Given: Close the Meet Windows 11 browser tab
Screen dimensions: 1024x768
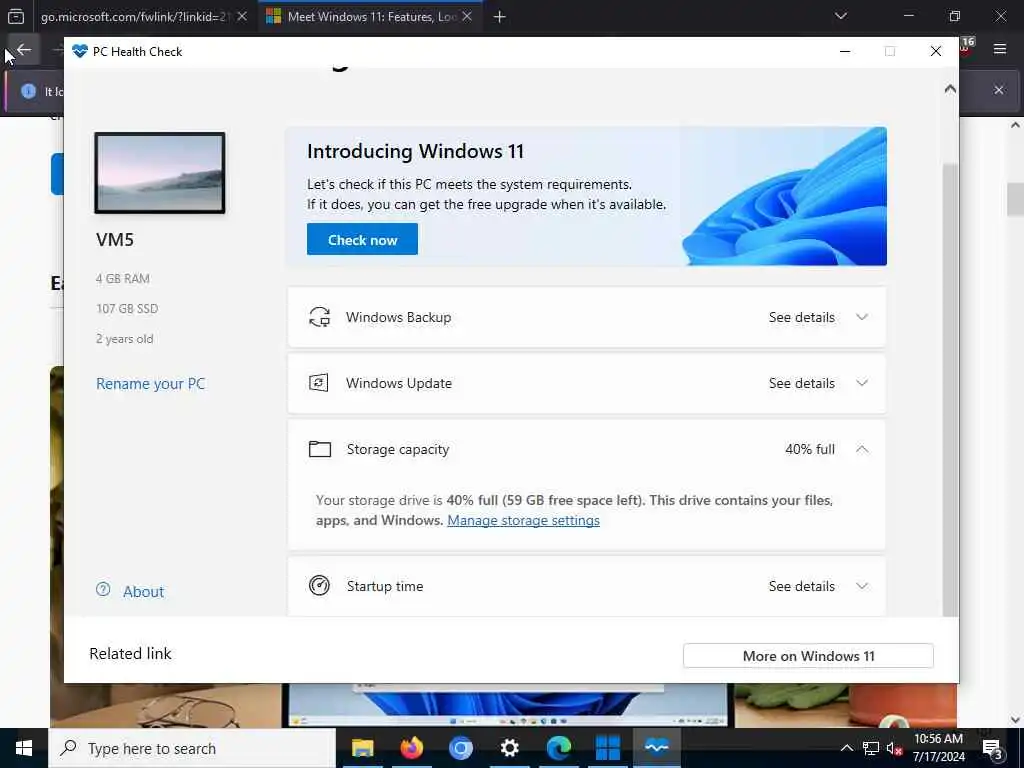Looking at the screenshot, I should click(467, 16).
